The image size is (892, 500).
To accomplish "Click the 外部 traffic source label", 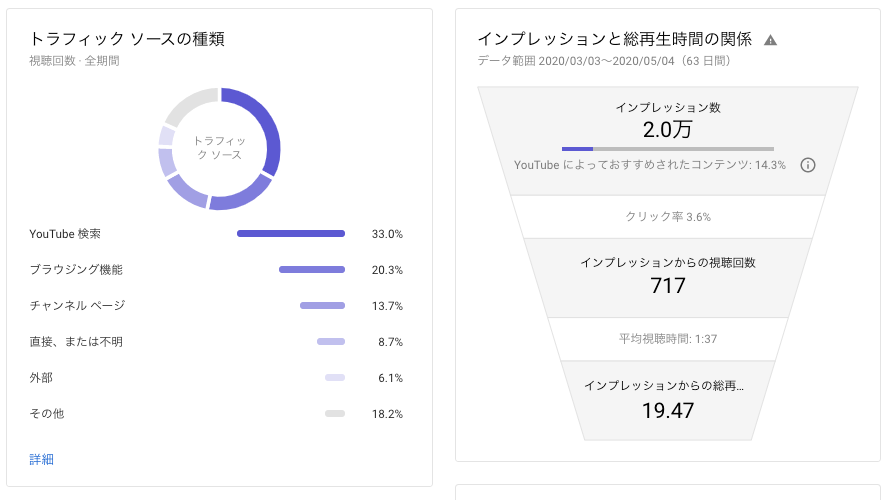I will coord(41,378).
